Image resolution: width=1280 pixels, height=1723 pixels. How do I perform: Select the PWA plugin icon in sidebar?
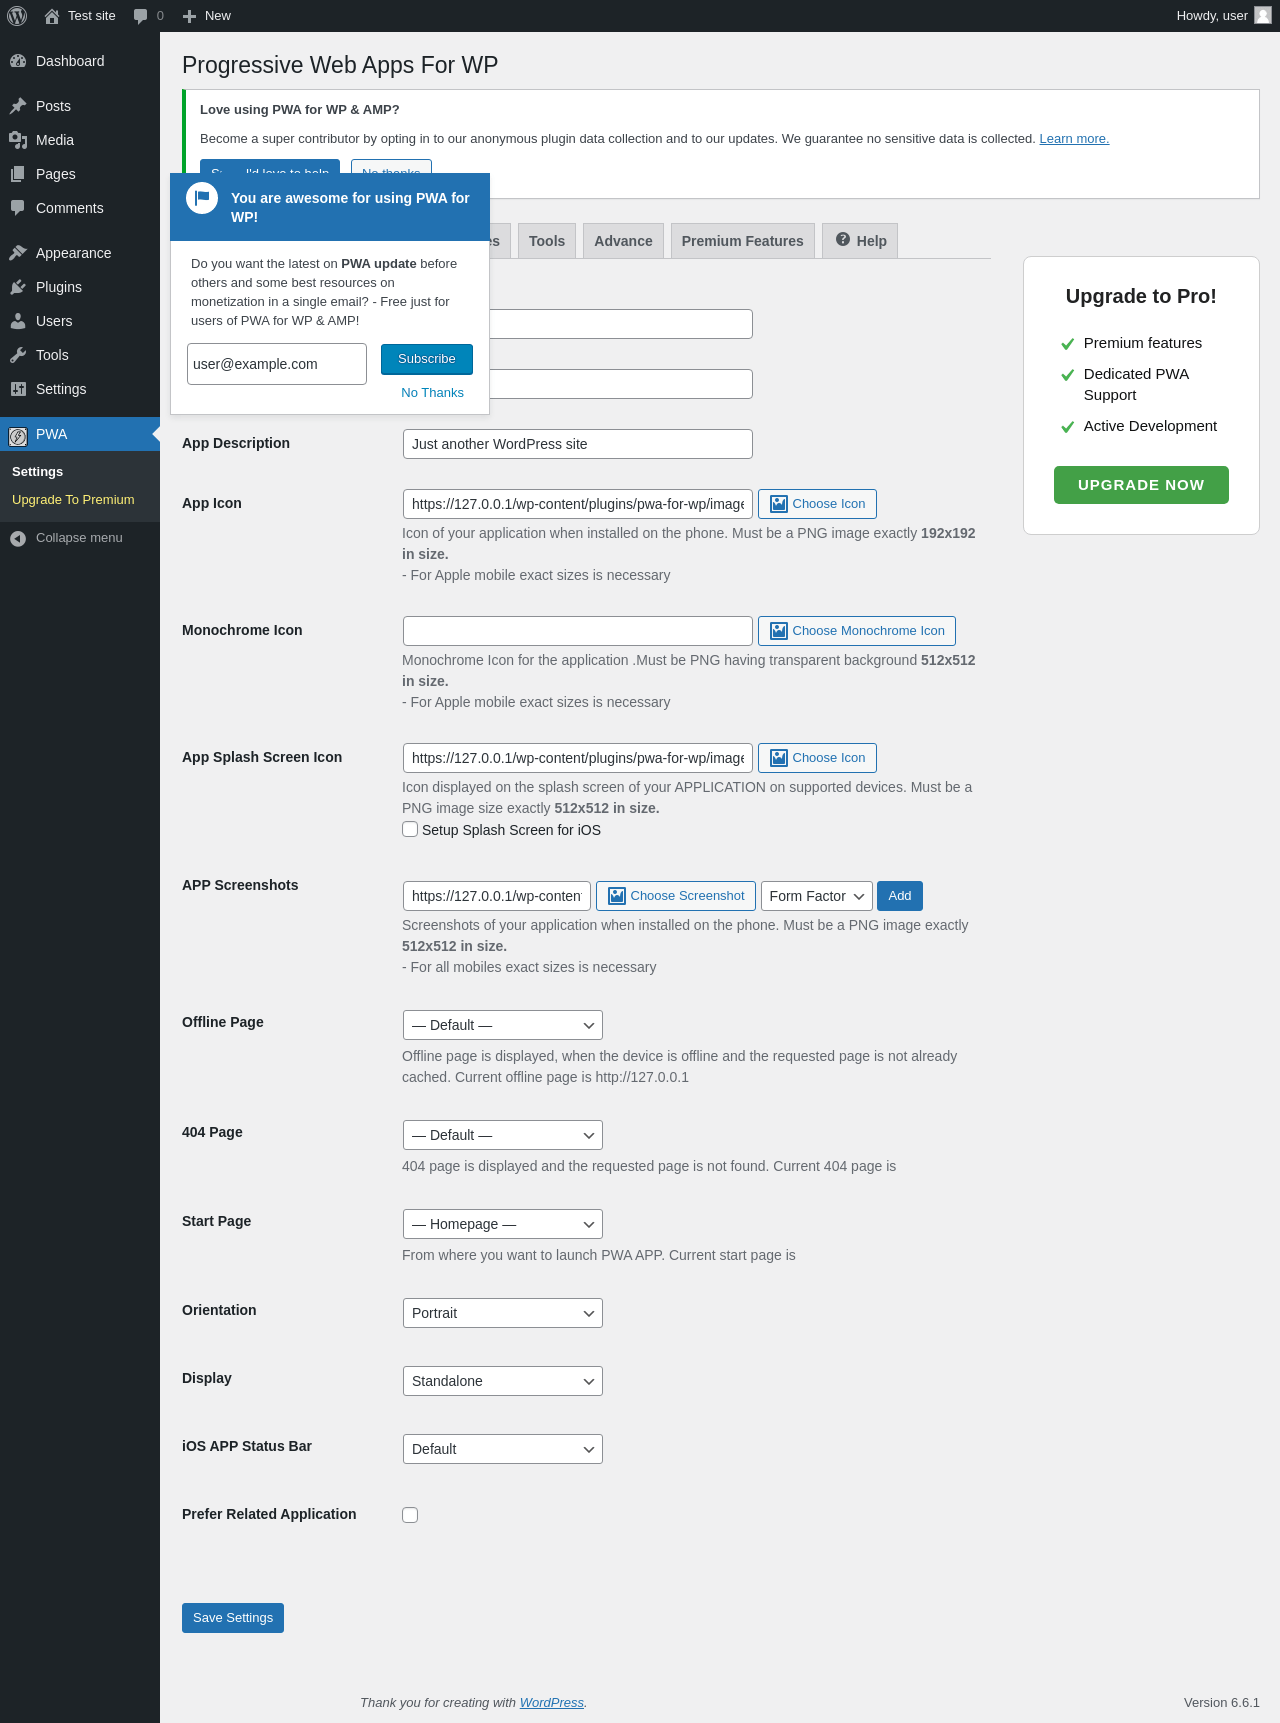[x=18, y=435]
